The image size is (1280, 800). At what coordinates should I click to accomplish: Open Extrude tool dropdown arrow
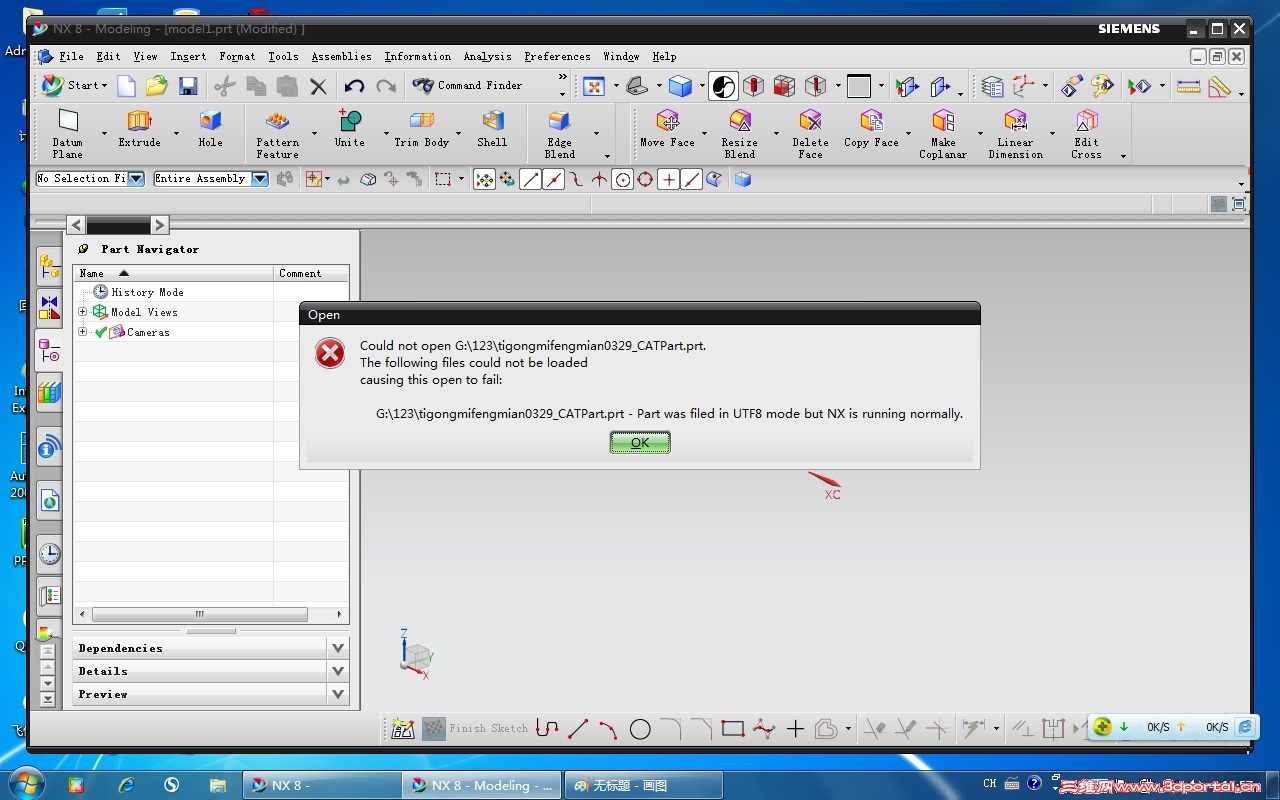[x=176, y=133]
